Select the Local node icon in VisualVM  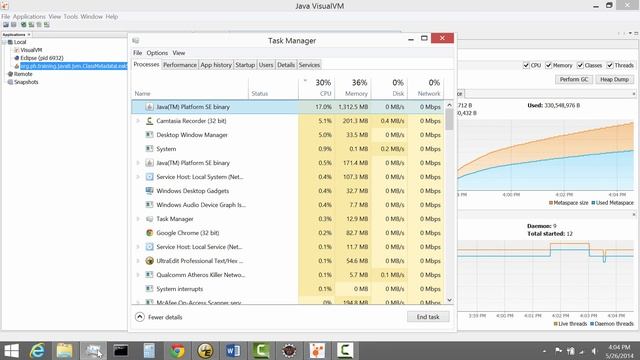coord(10,42)
